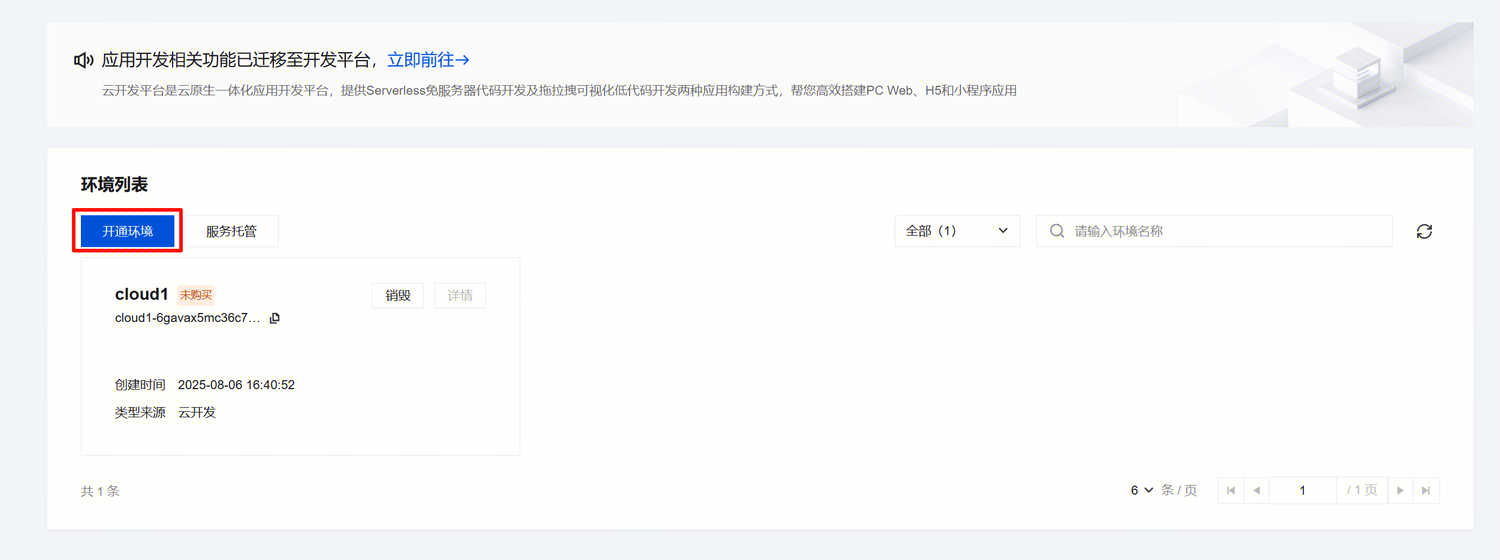This screenshot has height=560, width=1500.
Task: Go to the next page
Action: click(x=1400, y=490)
